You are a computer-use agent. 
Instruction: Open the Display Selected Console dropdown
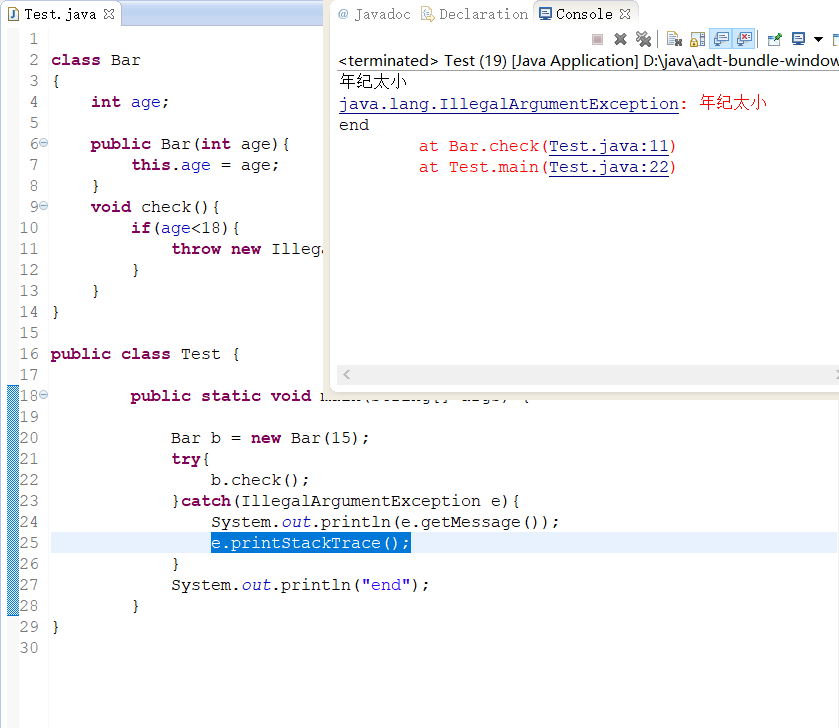[817, 38]
